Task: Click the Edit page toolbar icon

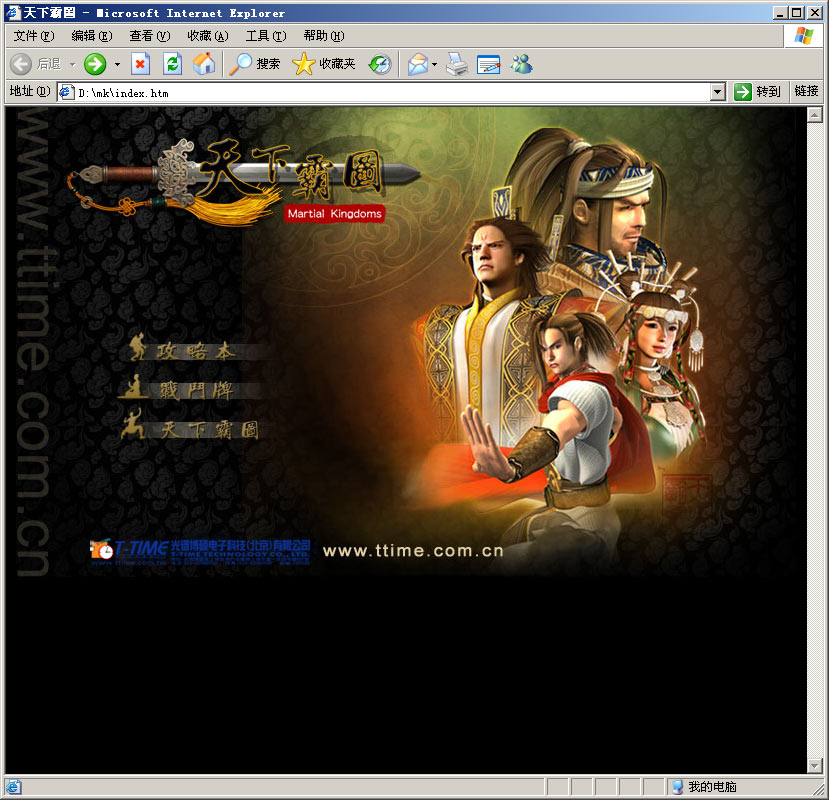Action: [x=489, y=65]
